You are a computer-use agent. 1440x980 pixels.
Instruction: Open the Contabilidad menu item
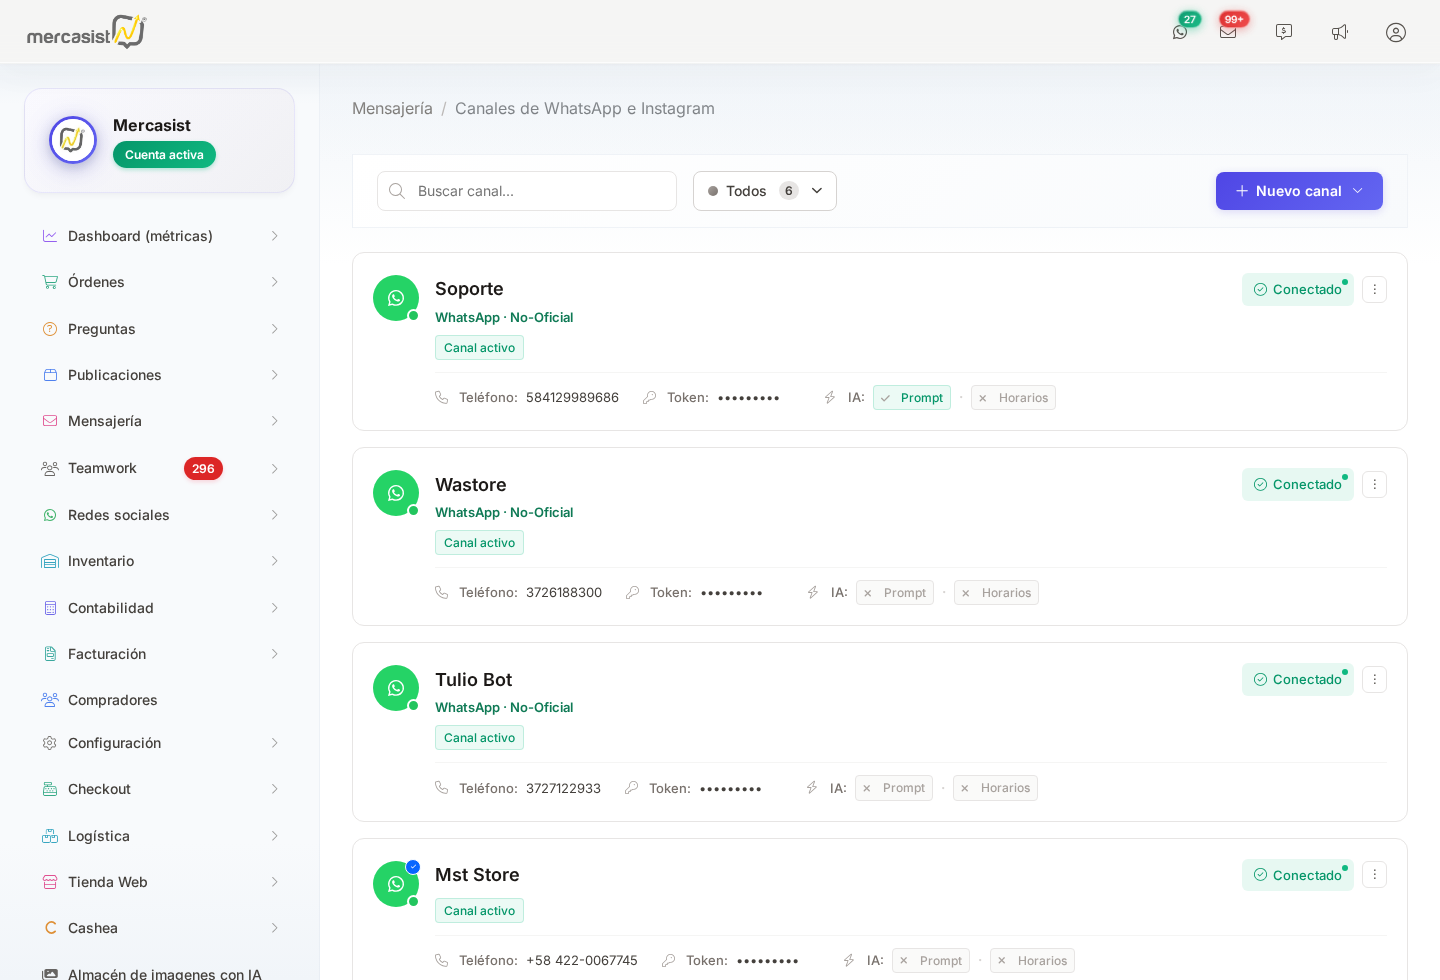click(160, 608)
